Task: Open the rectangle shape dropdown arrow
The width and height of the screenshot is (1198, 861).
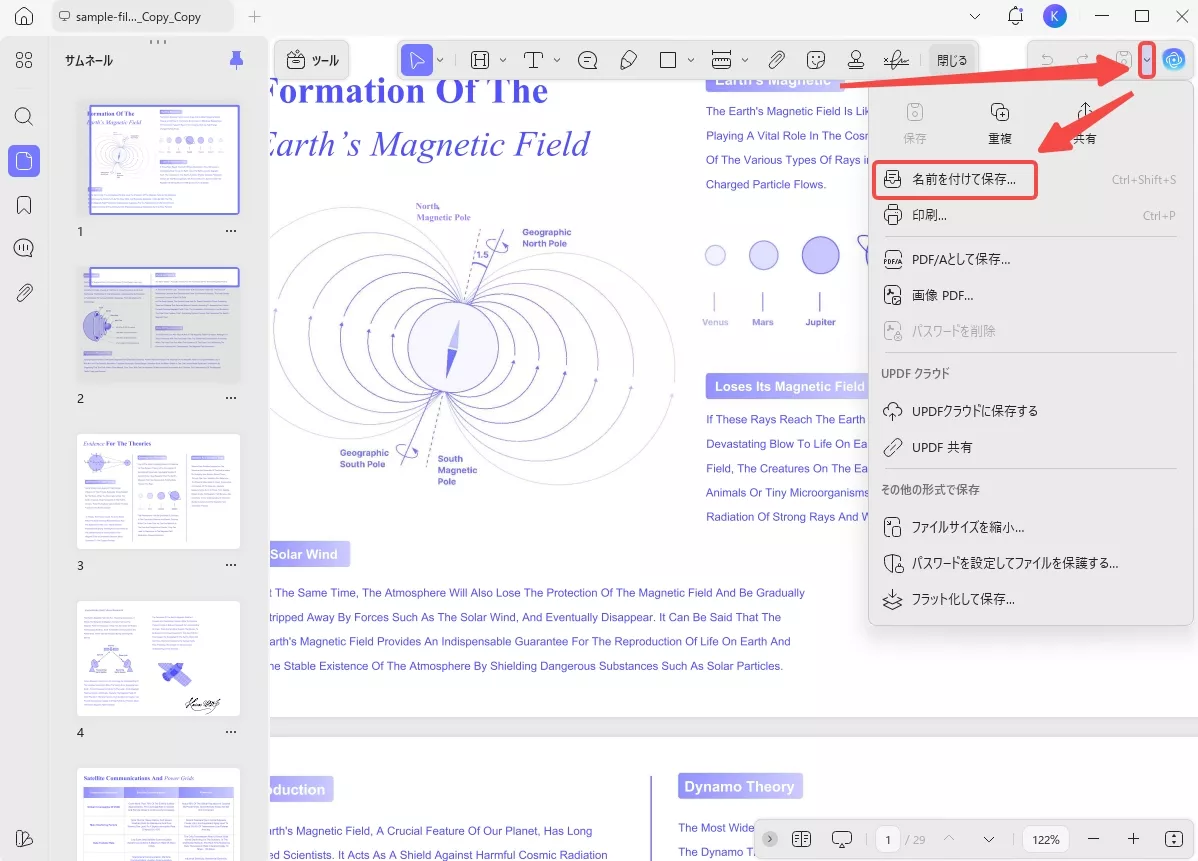Action: point(691,60)
